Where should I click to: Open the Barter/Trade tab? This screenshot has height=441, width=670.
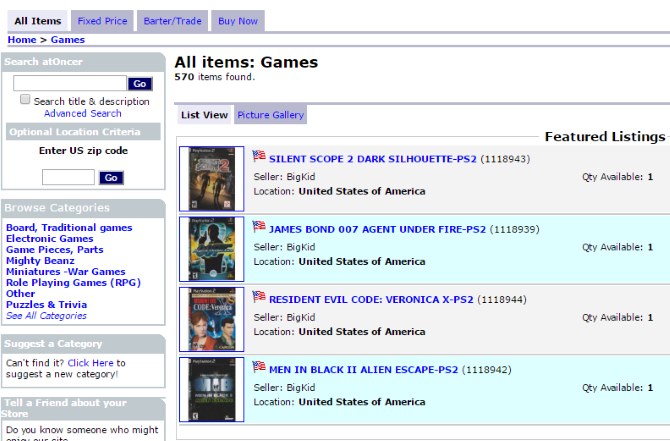pos(172,21)
